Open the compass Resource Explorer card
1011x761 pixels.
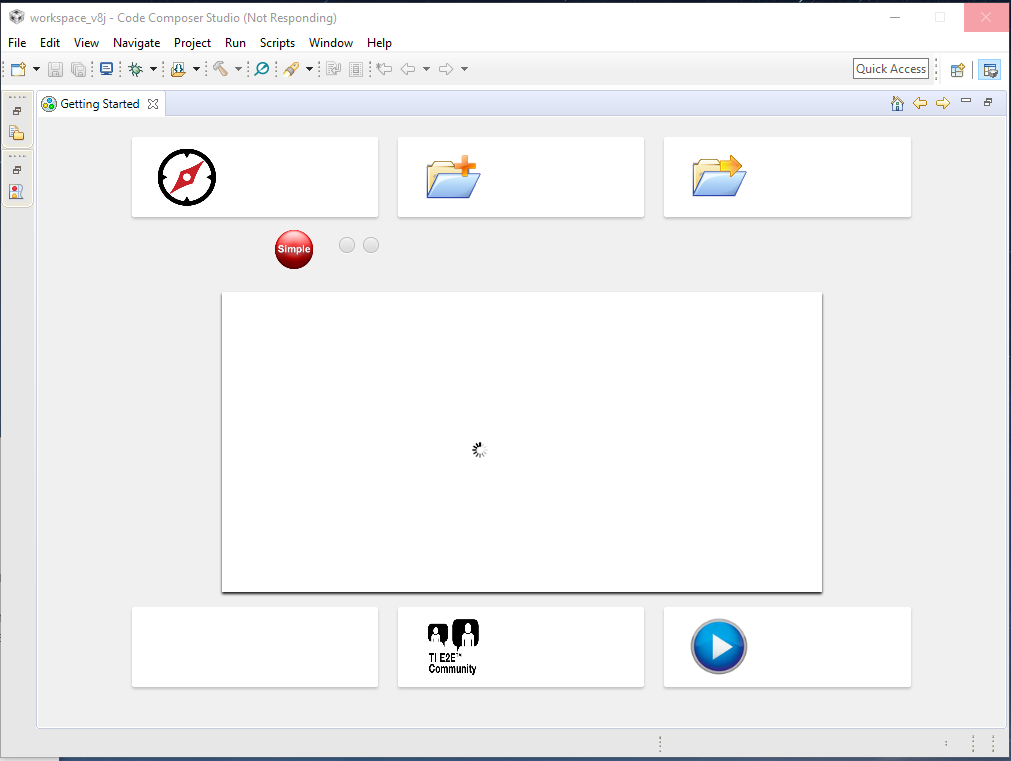(255, 177)
